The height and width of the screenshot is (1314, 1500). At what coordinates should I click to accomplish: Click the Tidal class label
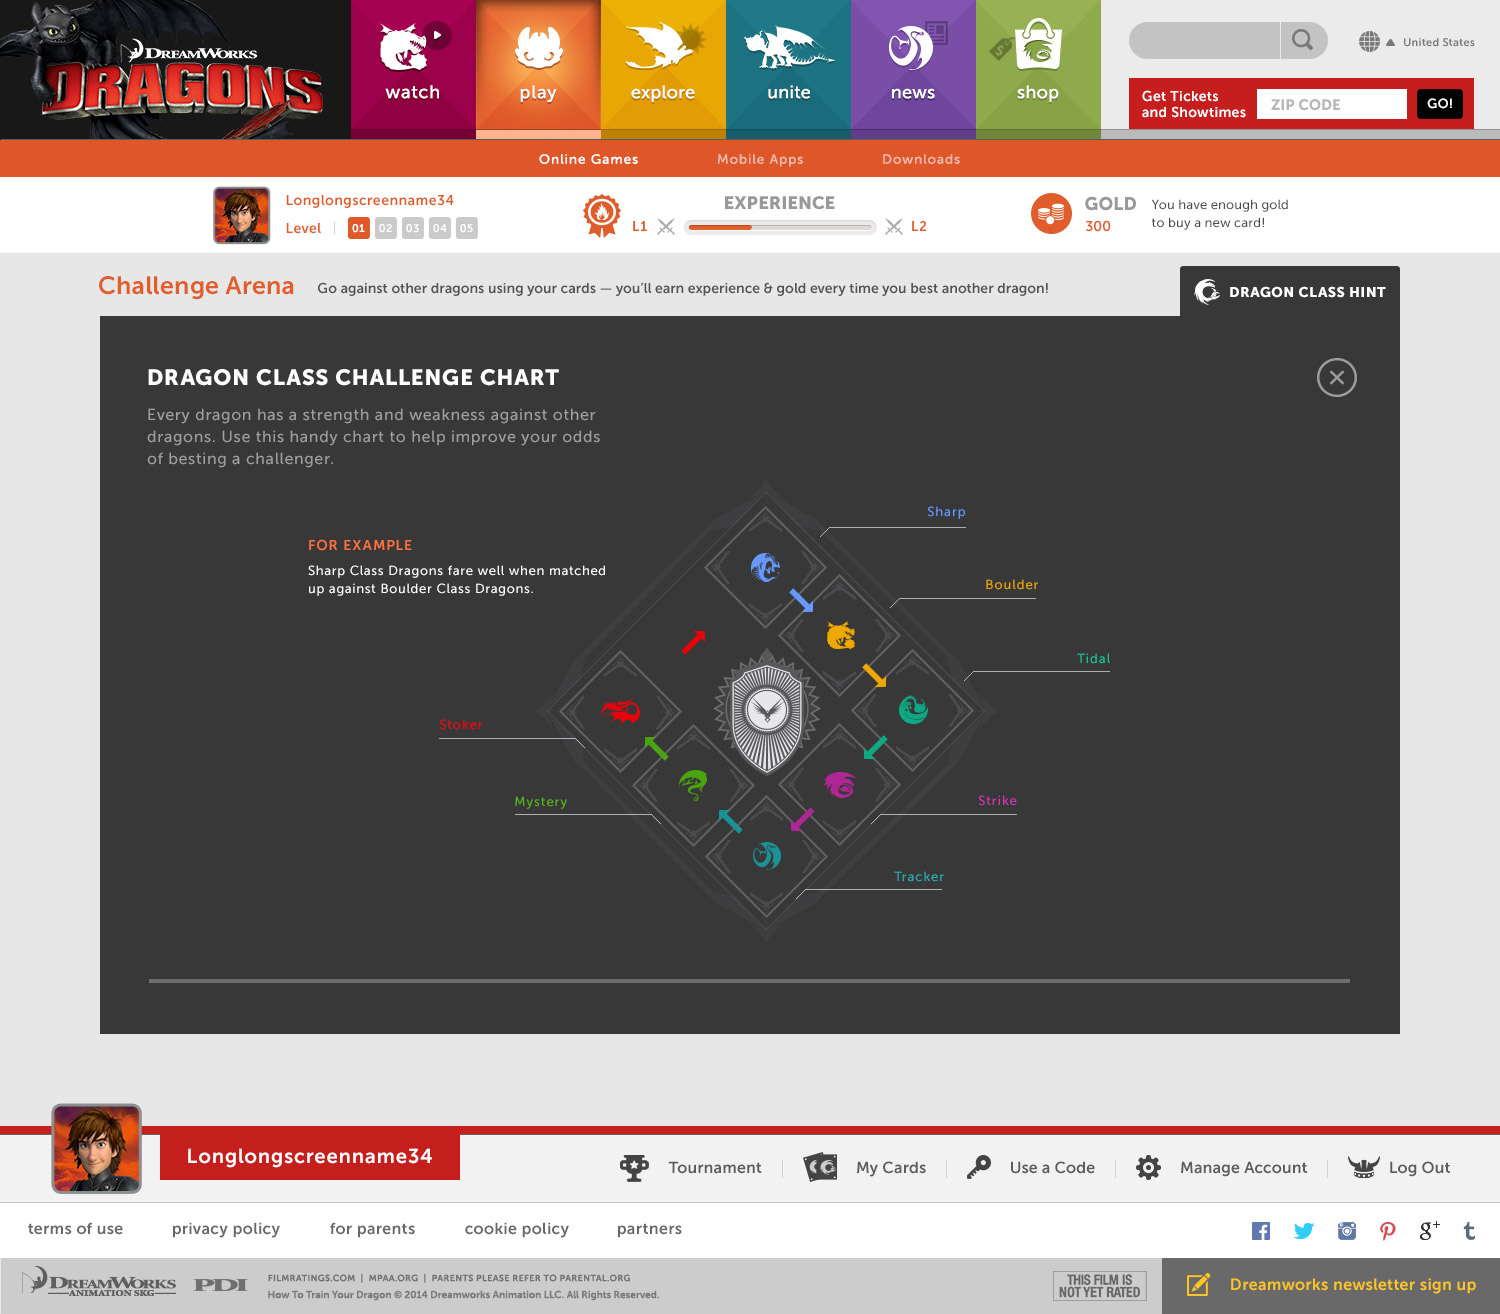click(1094, 659)
